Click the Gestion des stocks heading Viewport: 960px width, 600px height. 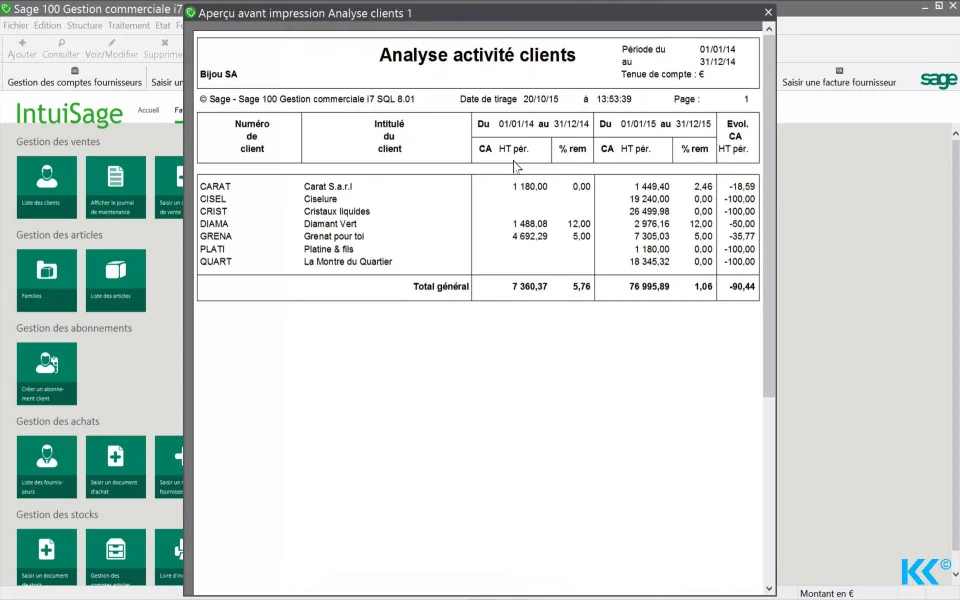click(57, 515)
